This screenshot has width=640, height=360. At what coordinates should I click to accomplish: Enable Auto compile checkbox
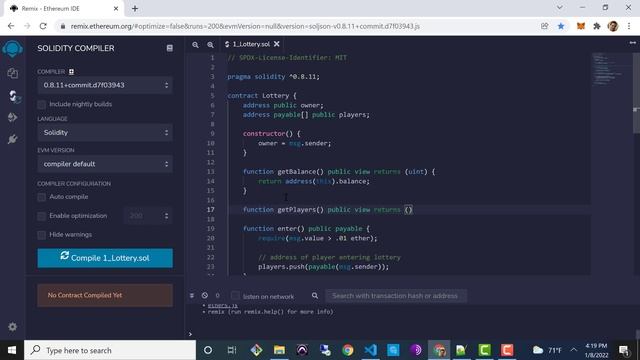42,197
